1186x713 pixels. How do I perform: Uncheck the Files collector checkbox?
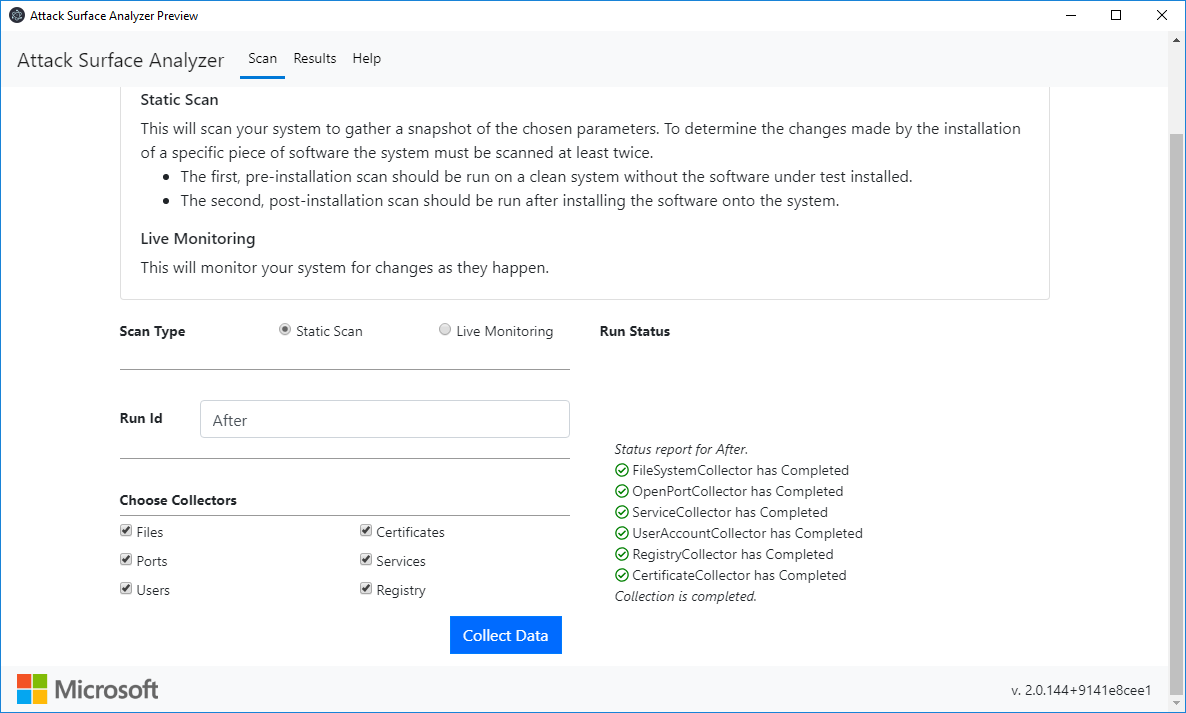click(126, 531)
